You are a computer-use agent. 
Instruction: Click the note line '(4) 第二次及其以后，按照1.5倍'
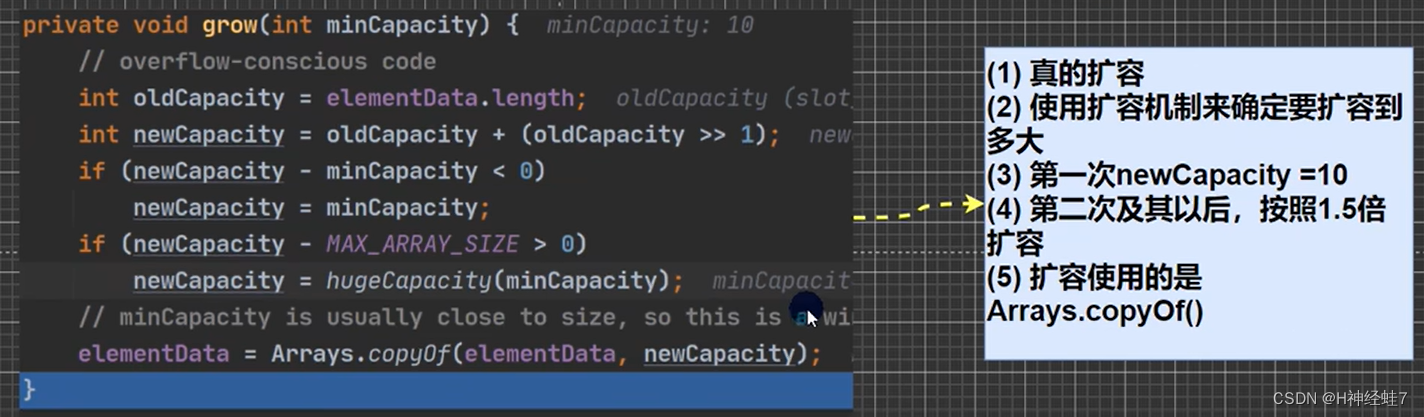[x=1186, y=210]
